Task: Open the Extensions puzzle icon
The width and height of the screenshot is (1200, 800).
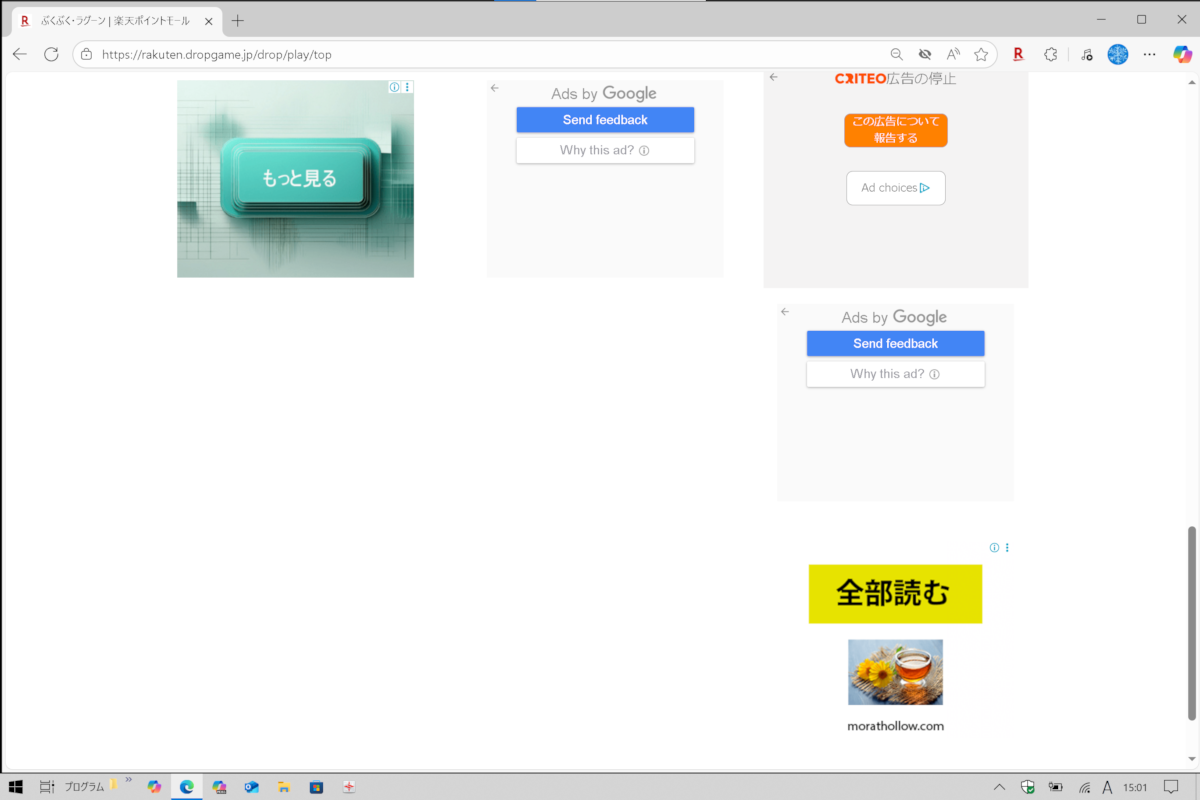Action: (x=1050, y=54)
